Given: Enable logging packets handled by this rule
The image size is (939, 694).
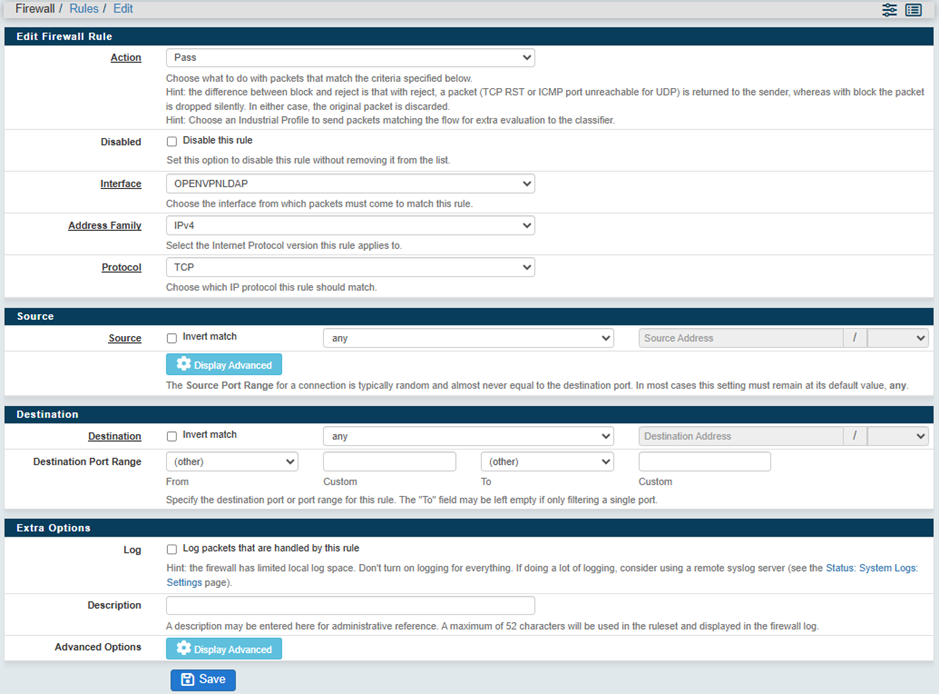Looking at the screenshot, I should click(172, 549).
